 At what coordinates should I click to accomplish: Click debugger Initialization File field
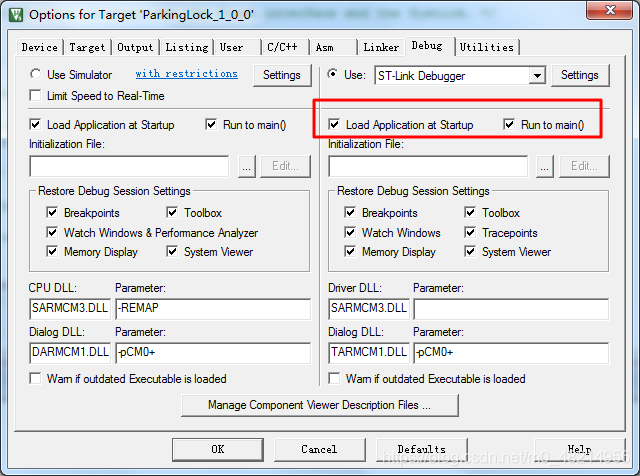[428, 166]
